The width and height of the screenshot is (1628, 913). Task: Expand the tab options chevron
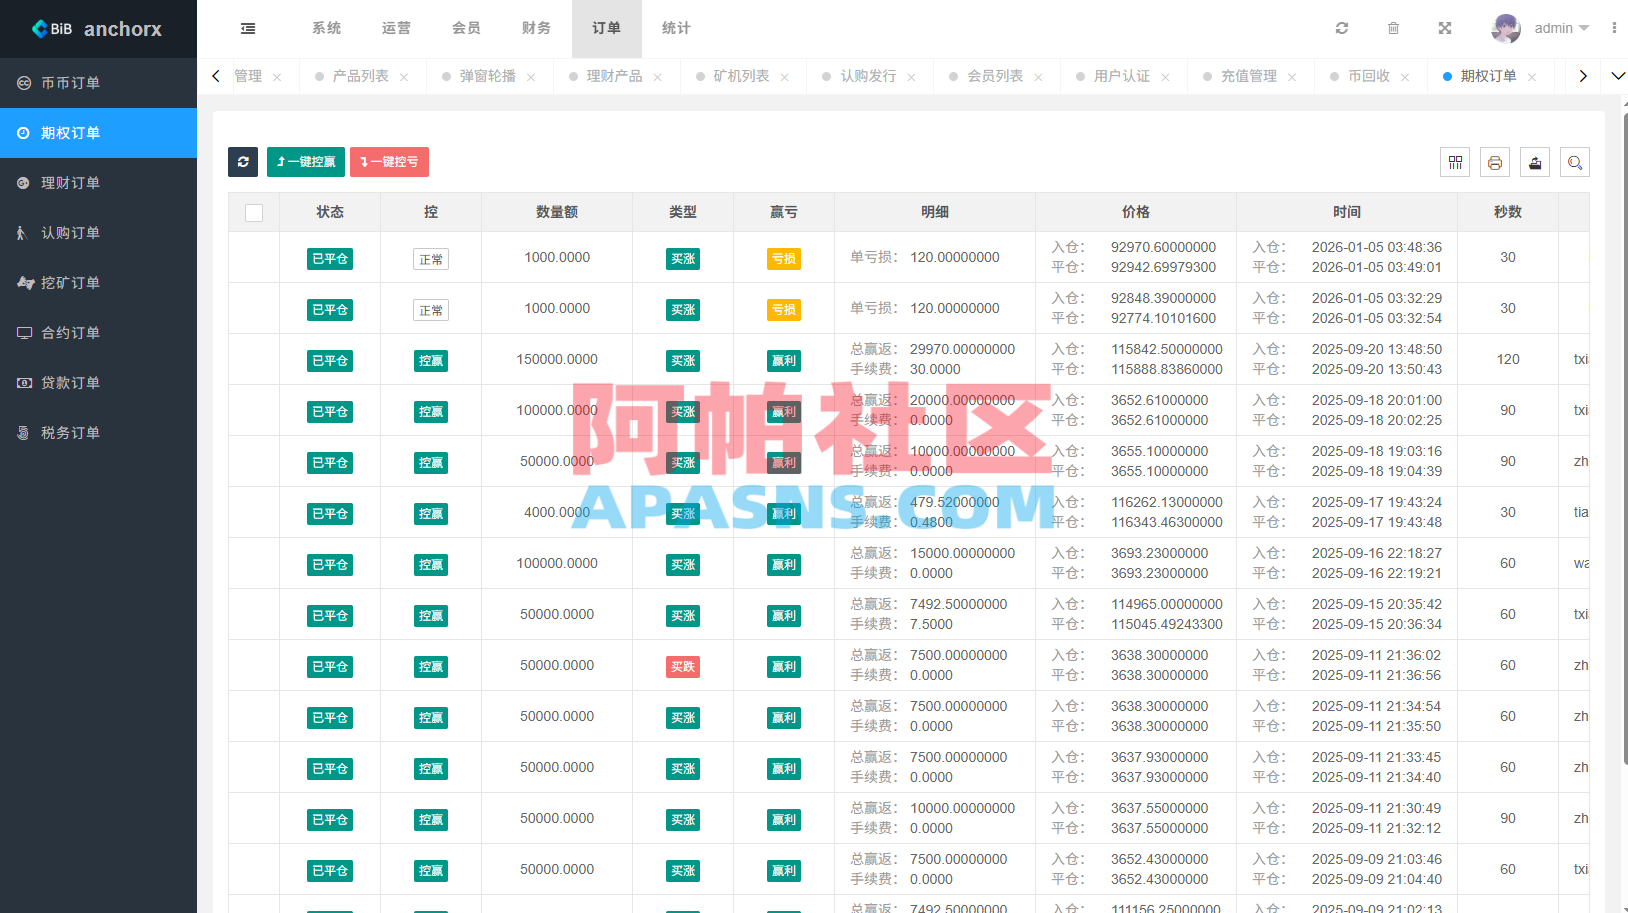1618,76
